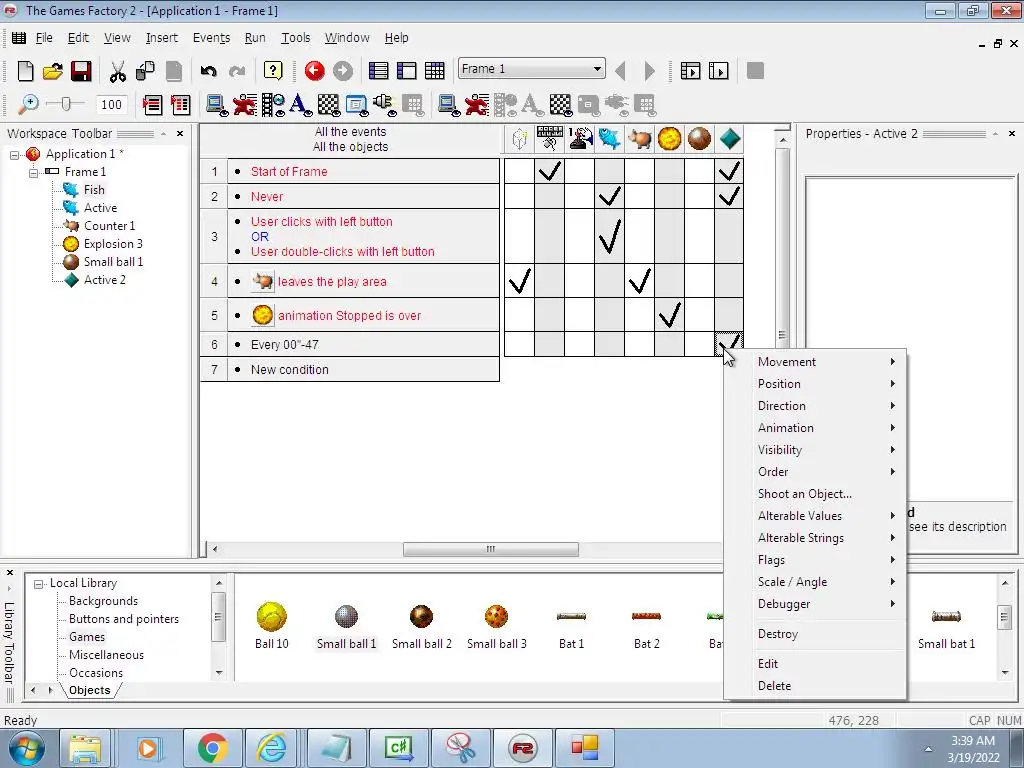Open the Insert menu
Image resolution: width=1024 pixels, height=768 pixels.
(x=161, y=38)
